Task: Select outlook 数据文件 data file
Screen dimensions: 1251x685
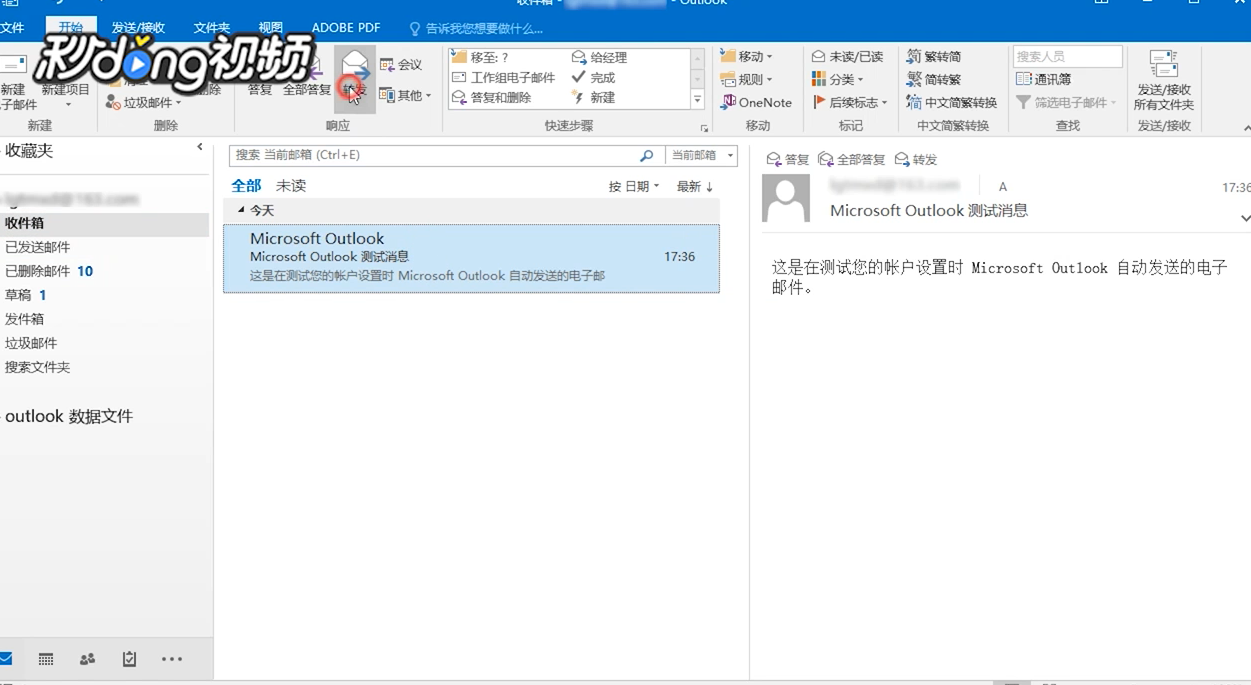Action: point(69,416)
